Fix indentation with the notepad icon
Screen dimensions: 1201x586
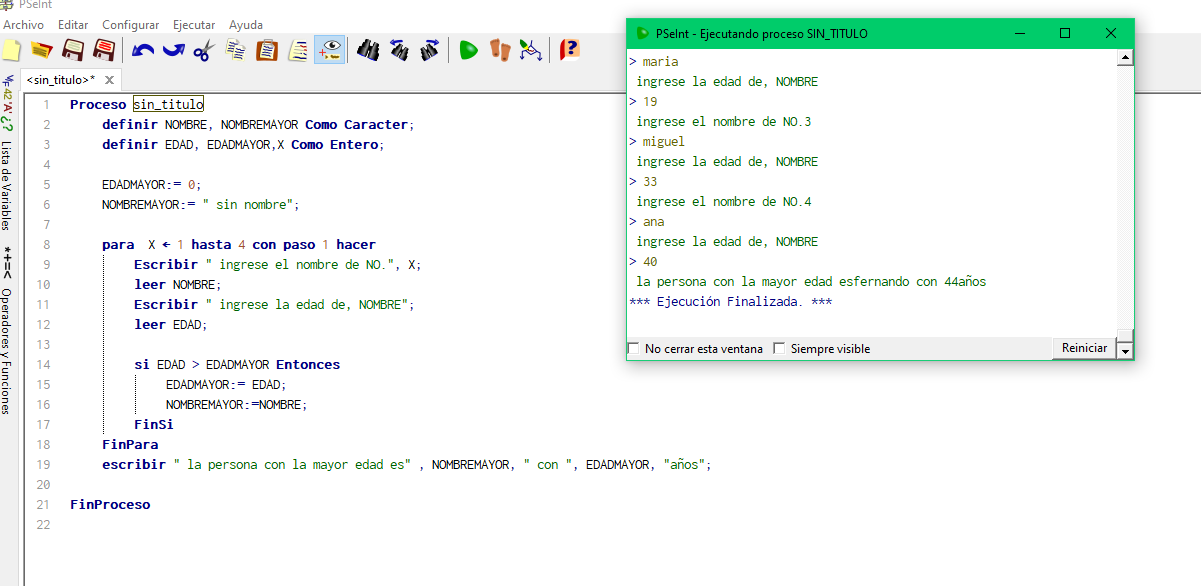click(298, 49)
